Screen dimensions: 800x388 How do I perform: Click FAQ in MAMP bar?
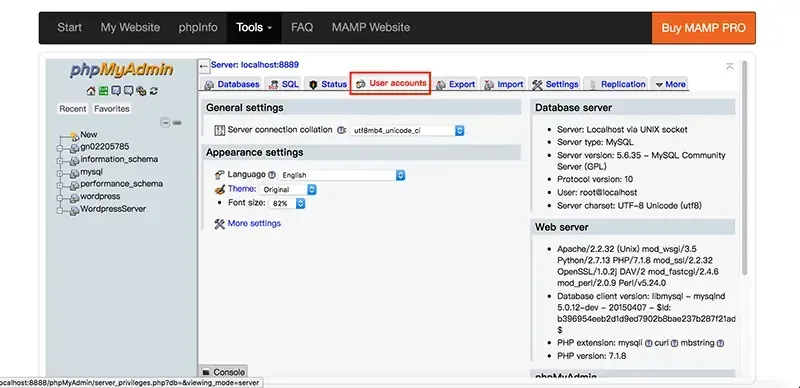coord(302,28)
